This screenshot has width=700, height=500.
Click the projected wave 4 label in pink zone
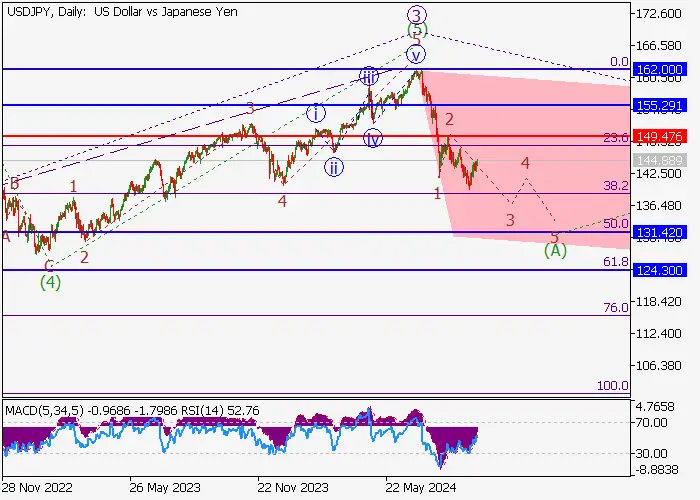525,163
